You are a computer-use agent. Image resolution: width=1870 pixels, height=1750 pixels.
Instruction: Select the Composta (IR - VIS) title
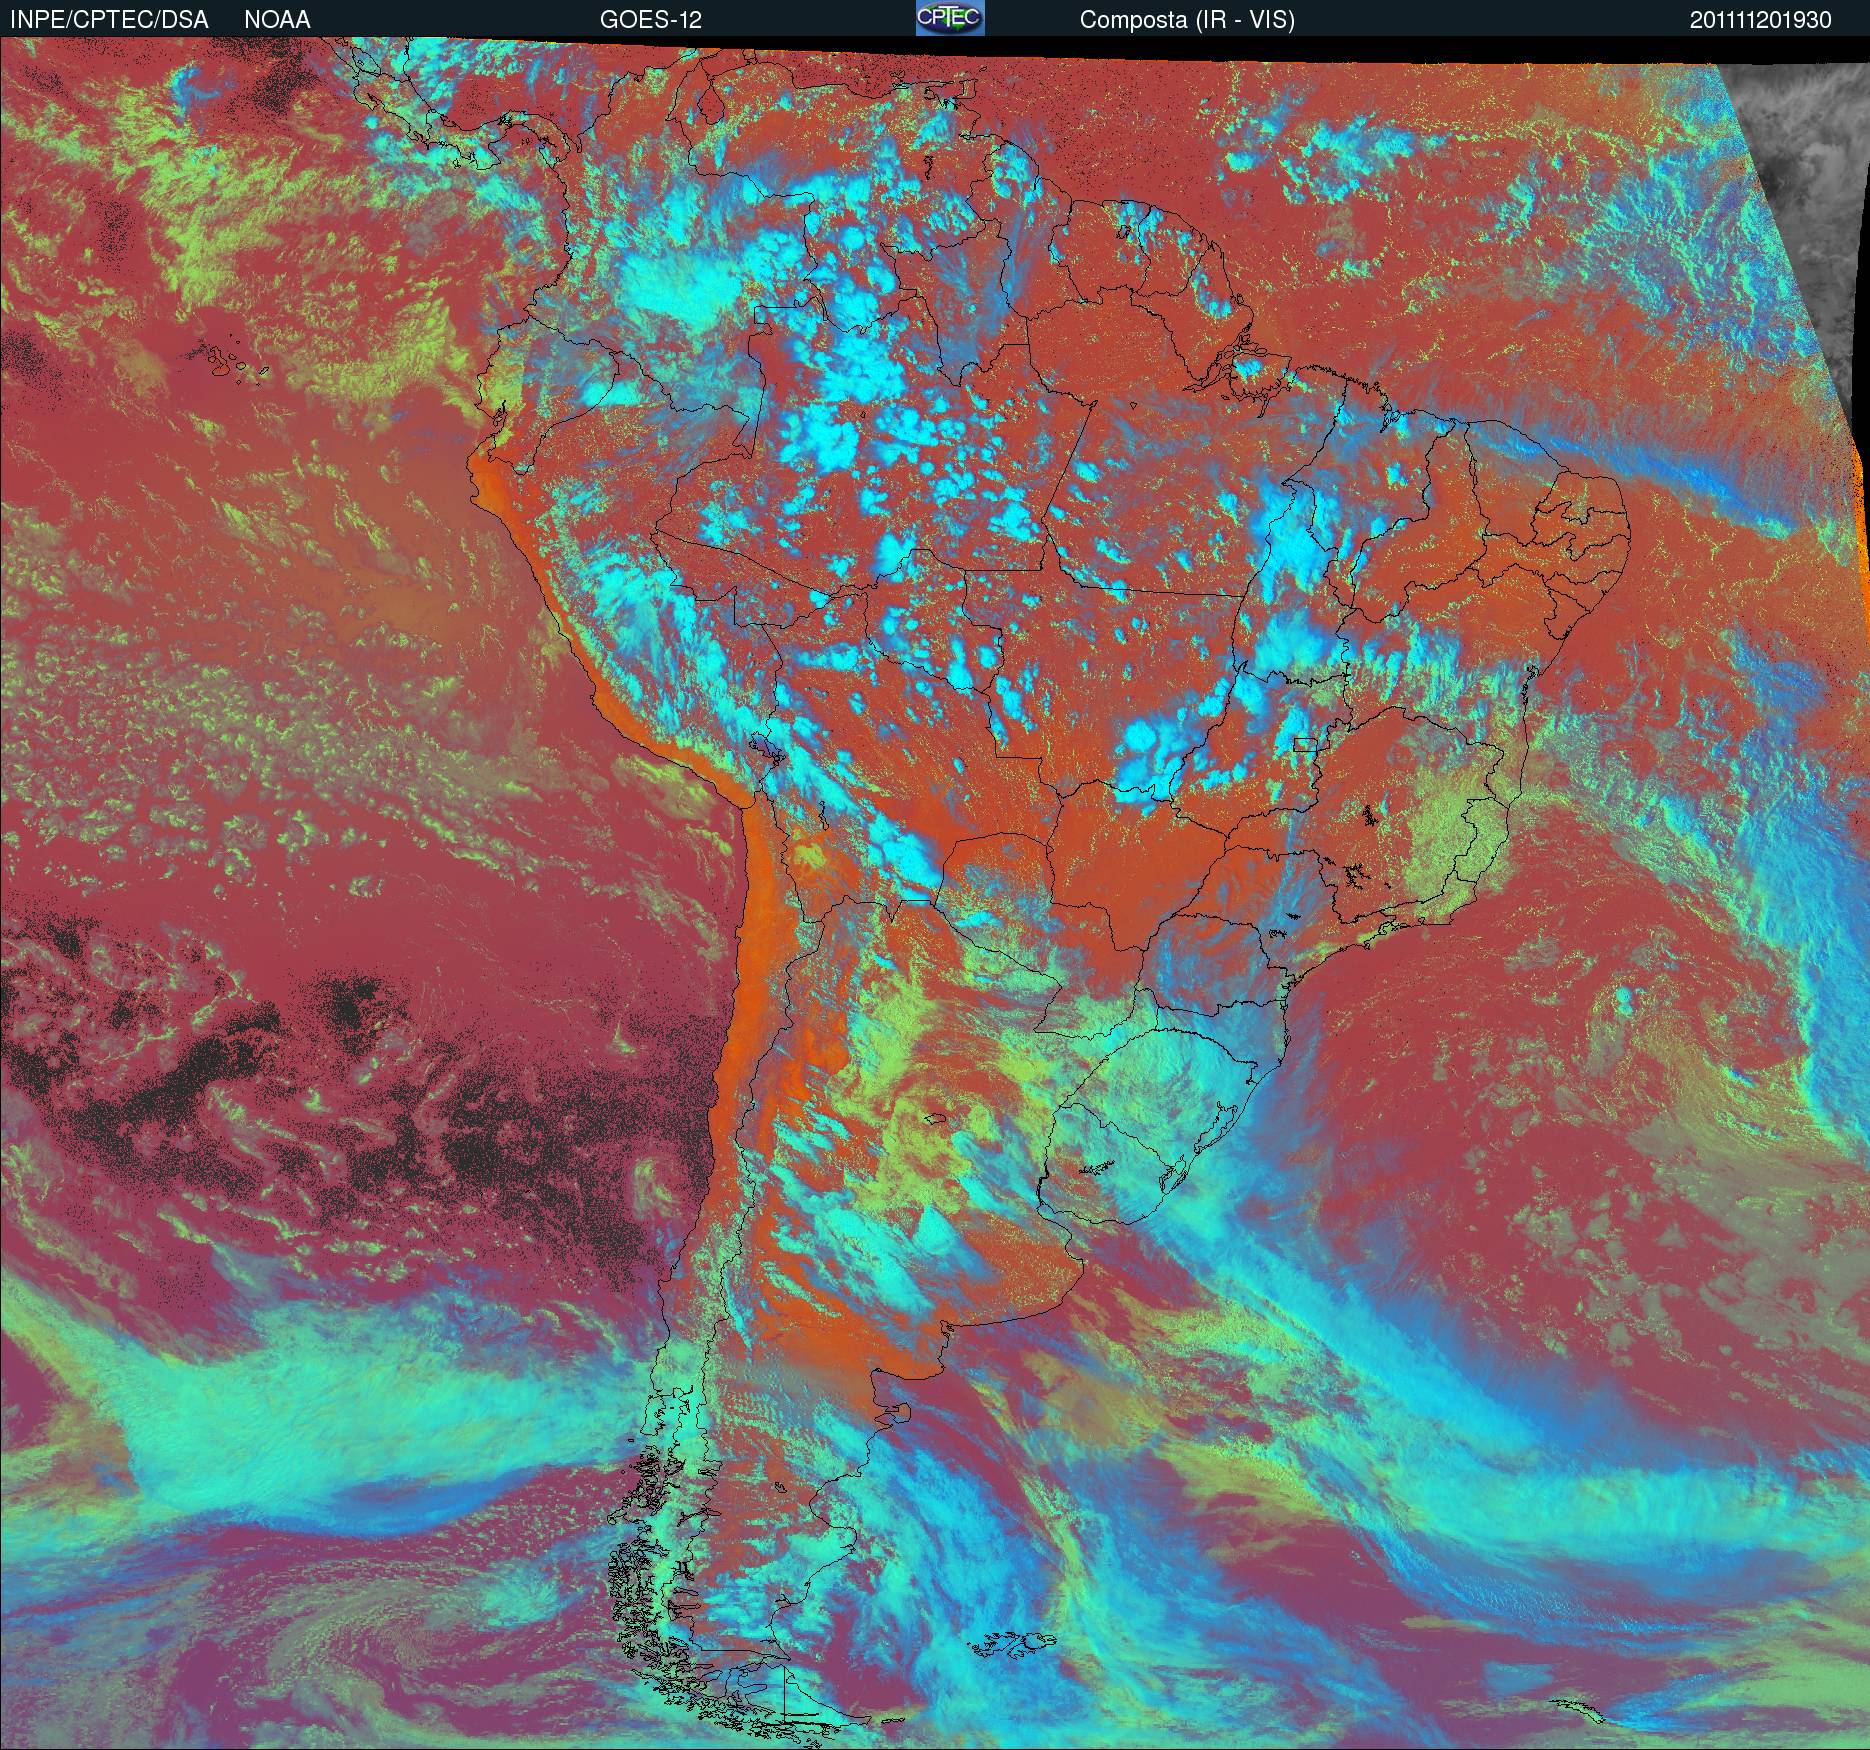1187,20
